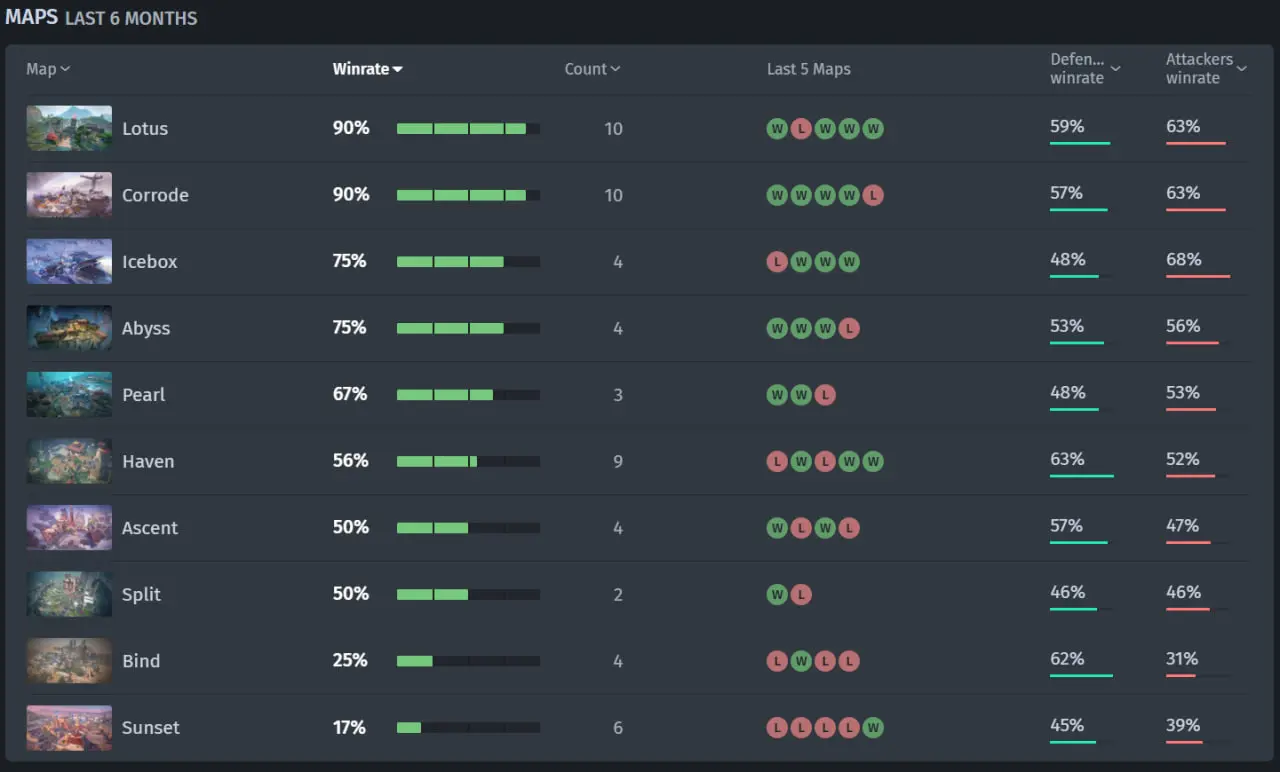Click the win badge in Bind row
This screenshot has width=1280, height=772.
point(801,661)
